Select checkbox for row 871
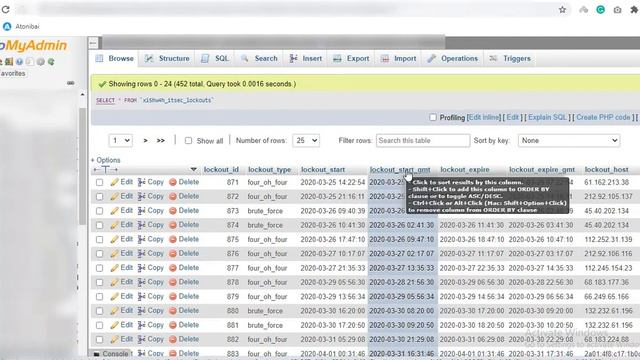Viewport: 640px width, 360px height. (x=100, y=182)
